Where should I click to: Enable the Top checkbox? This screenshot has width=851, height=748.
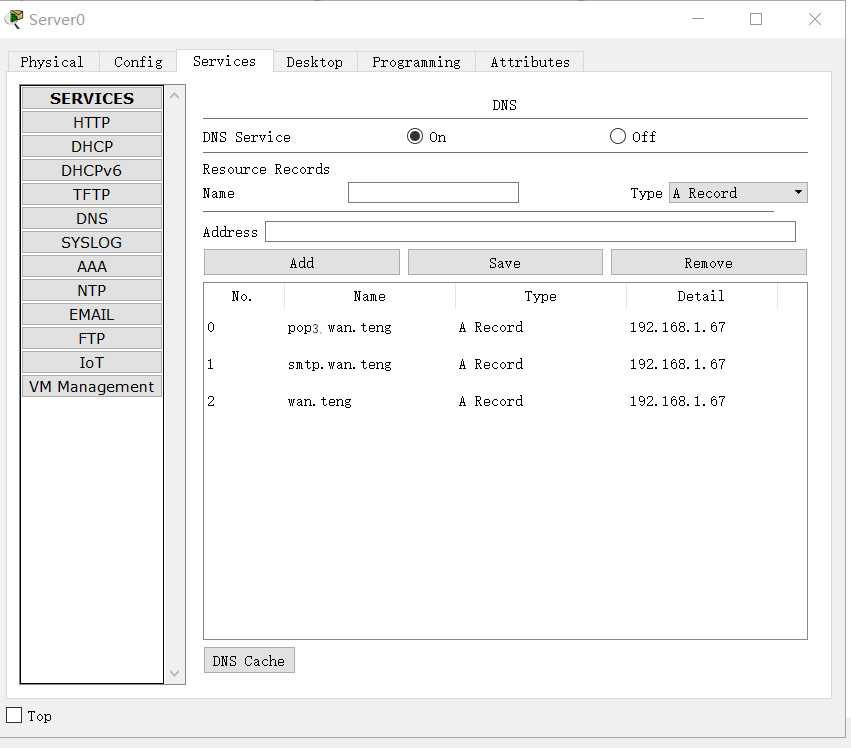click(x=14, y=715)
